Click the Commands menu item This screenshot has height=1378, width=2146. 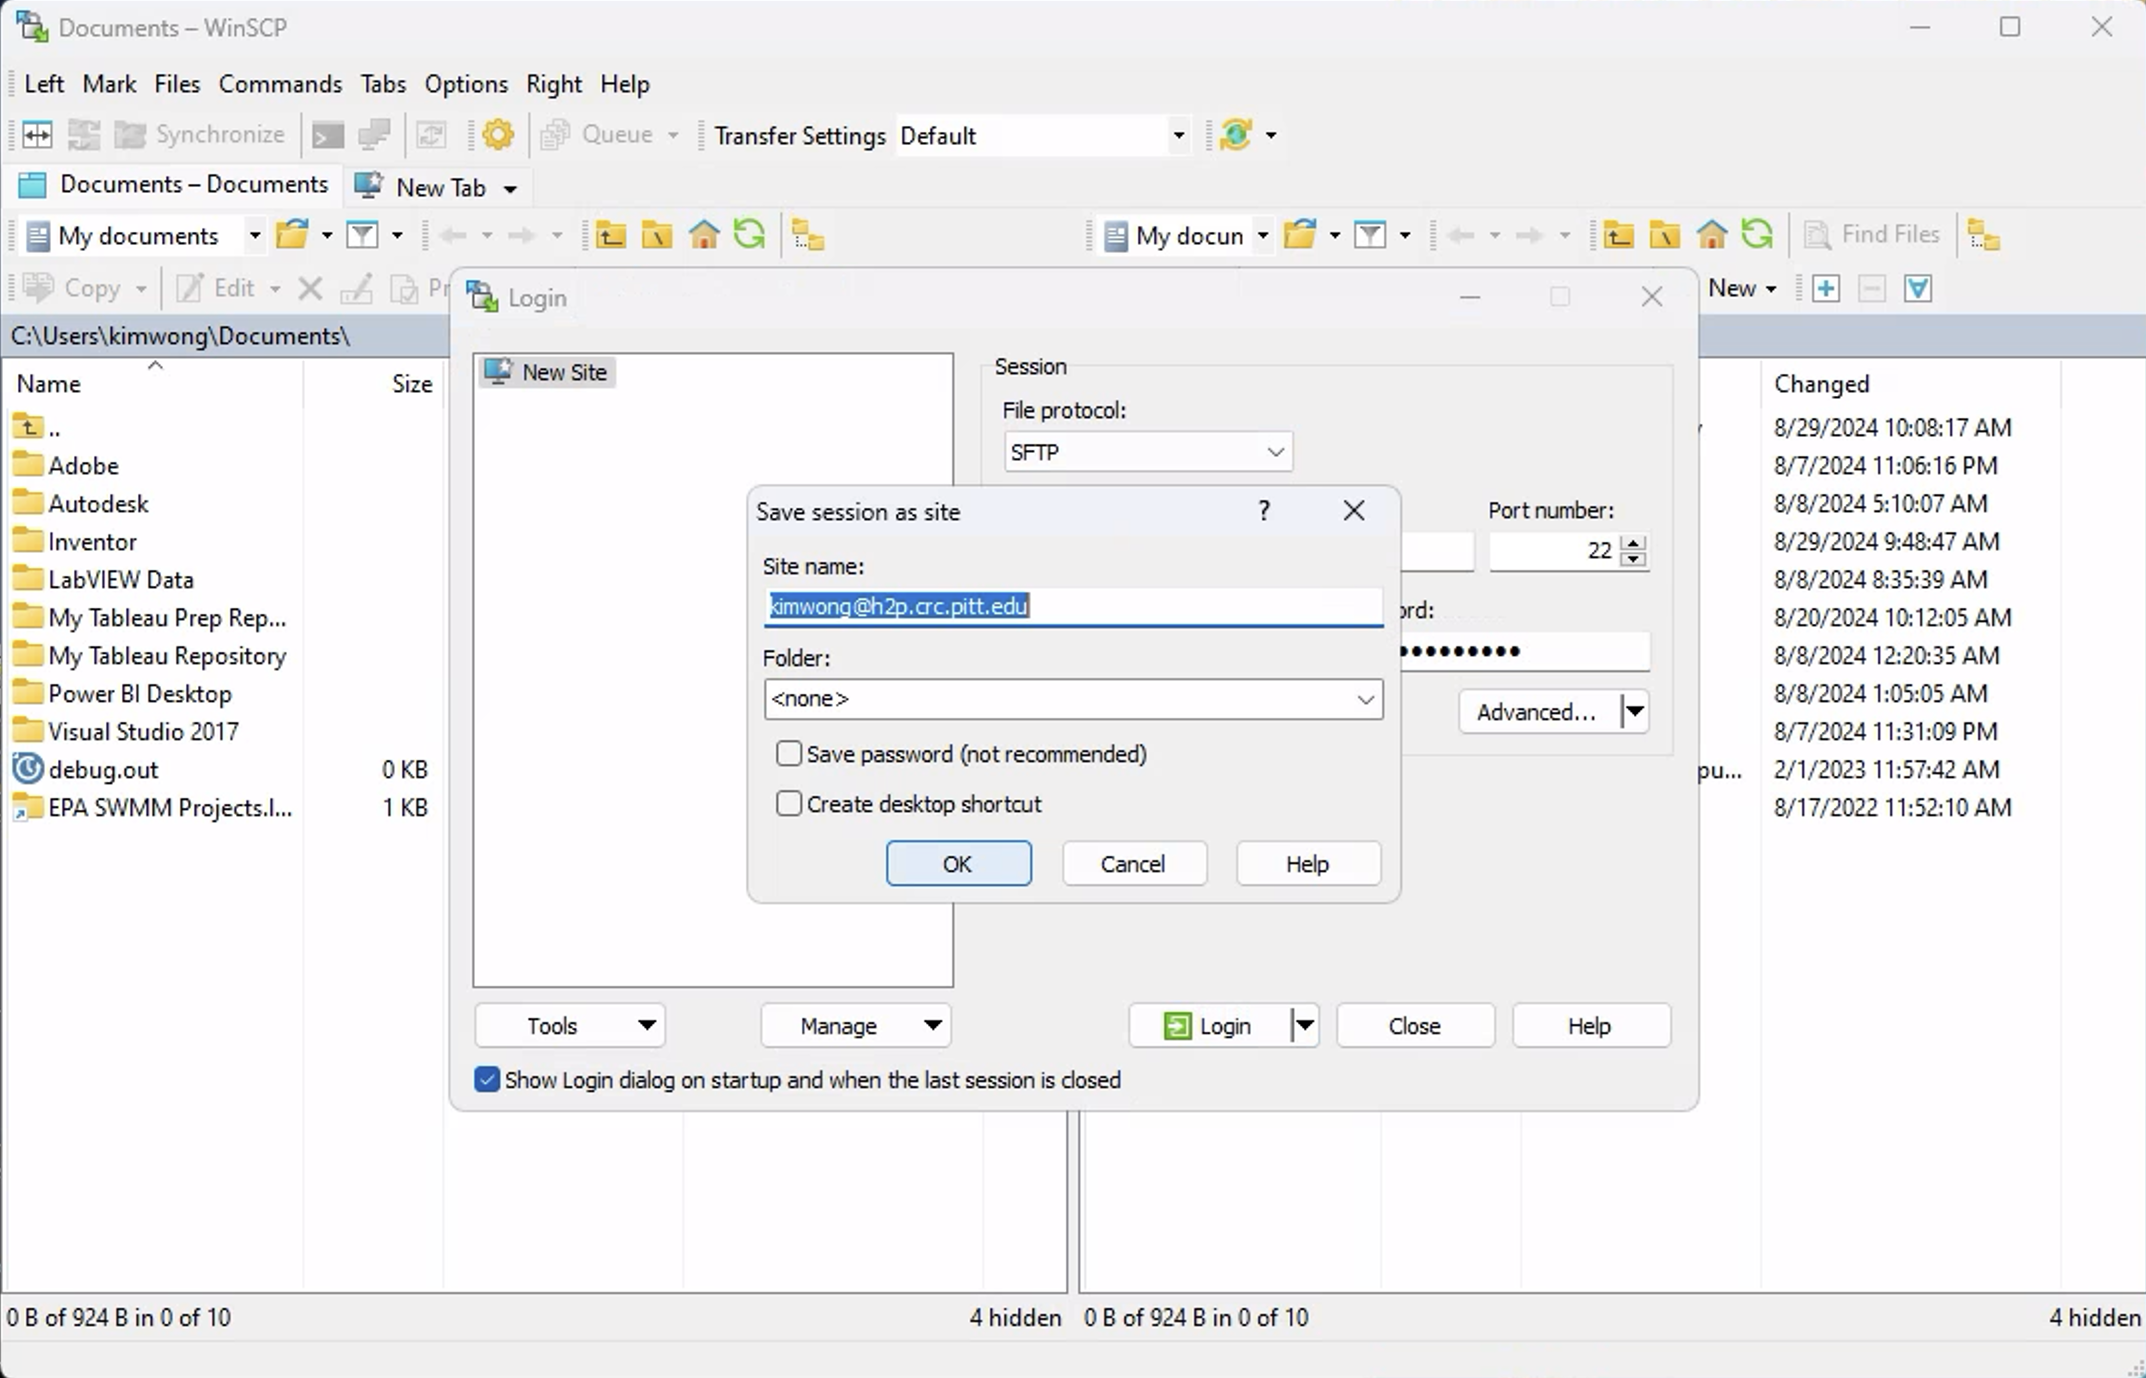pyautogui.click(x=280, y=84)
